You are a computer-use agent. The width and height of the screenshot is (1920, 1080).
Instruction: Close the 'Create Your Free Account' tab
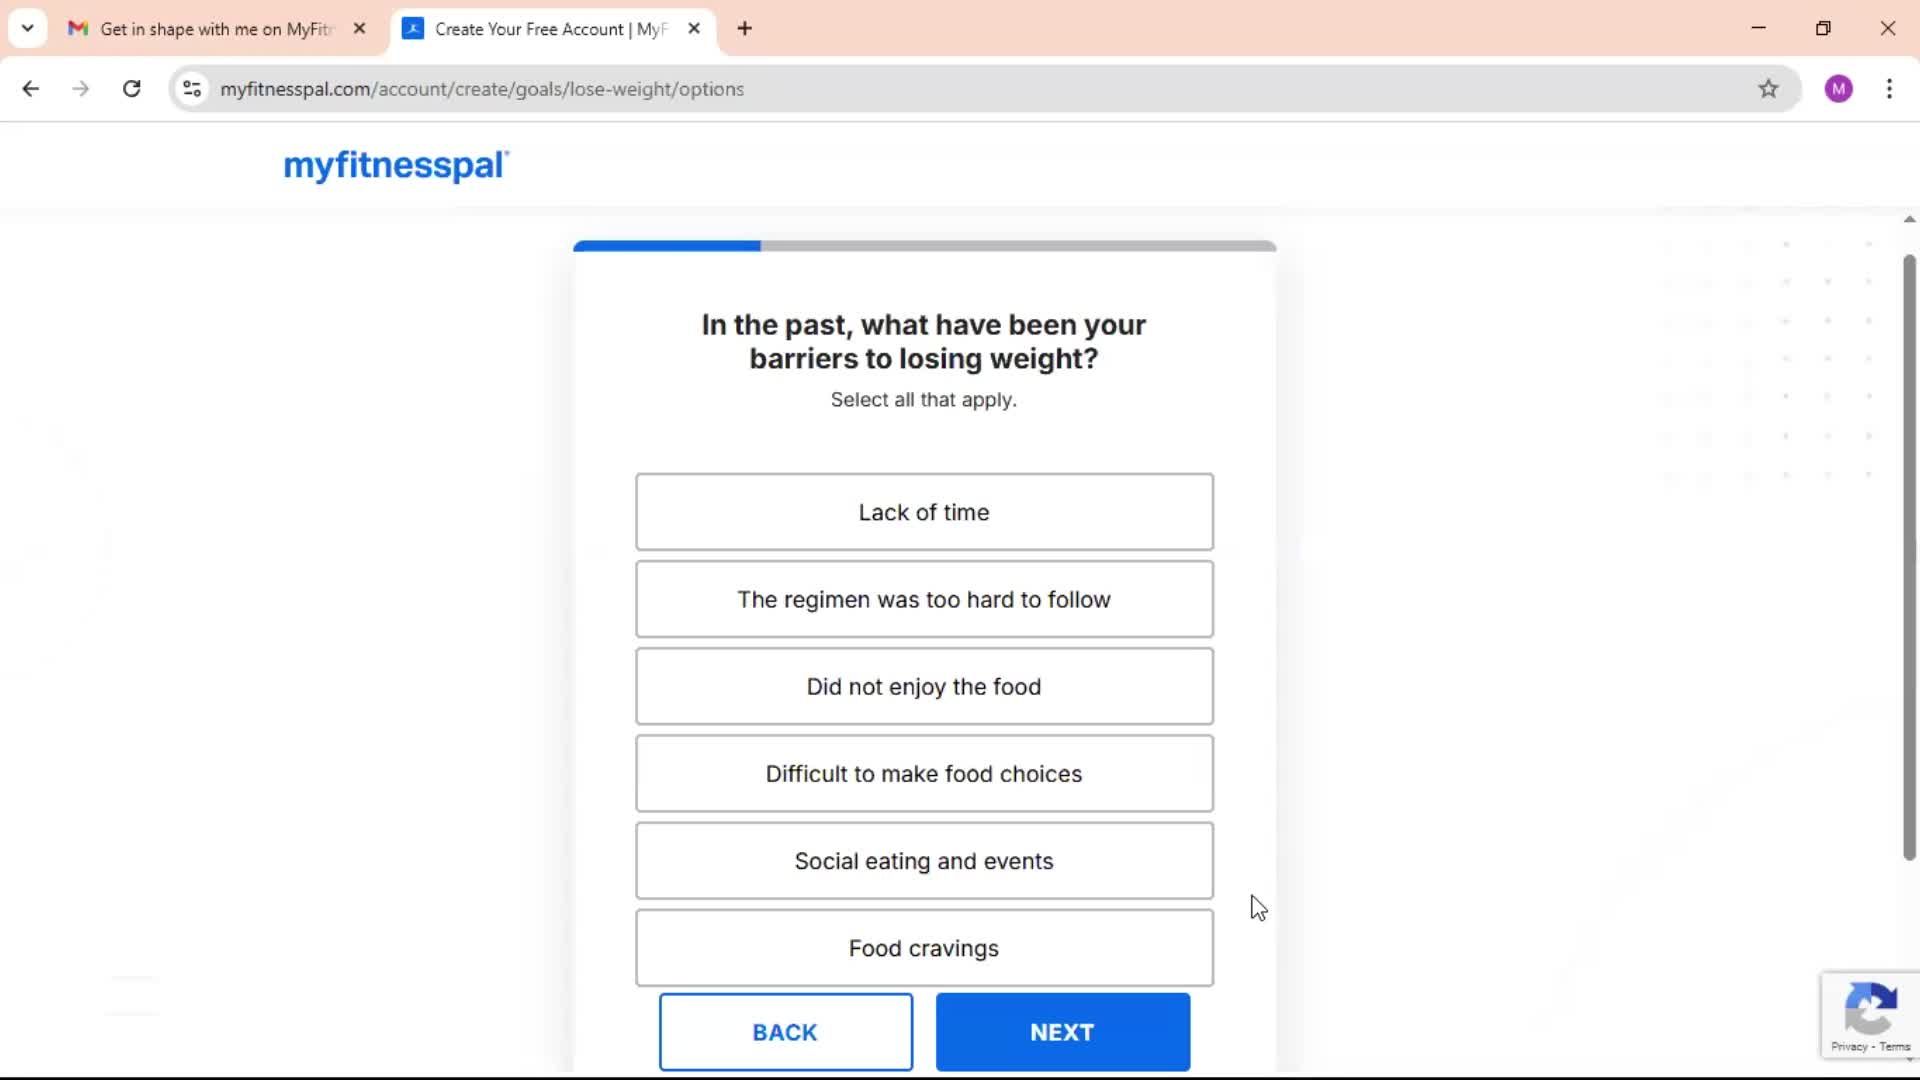pos(694,29)
